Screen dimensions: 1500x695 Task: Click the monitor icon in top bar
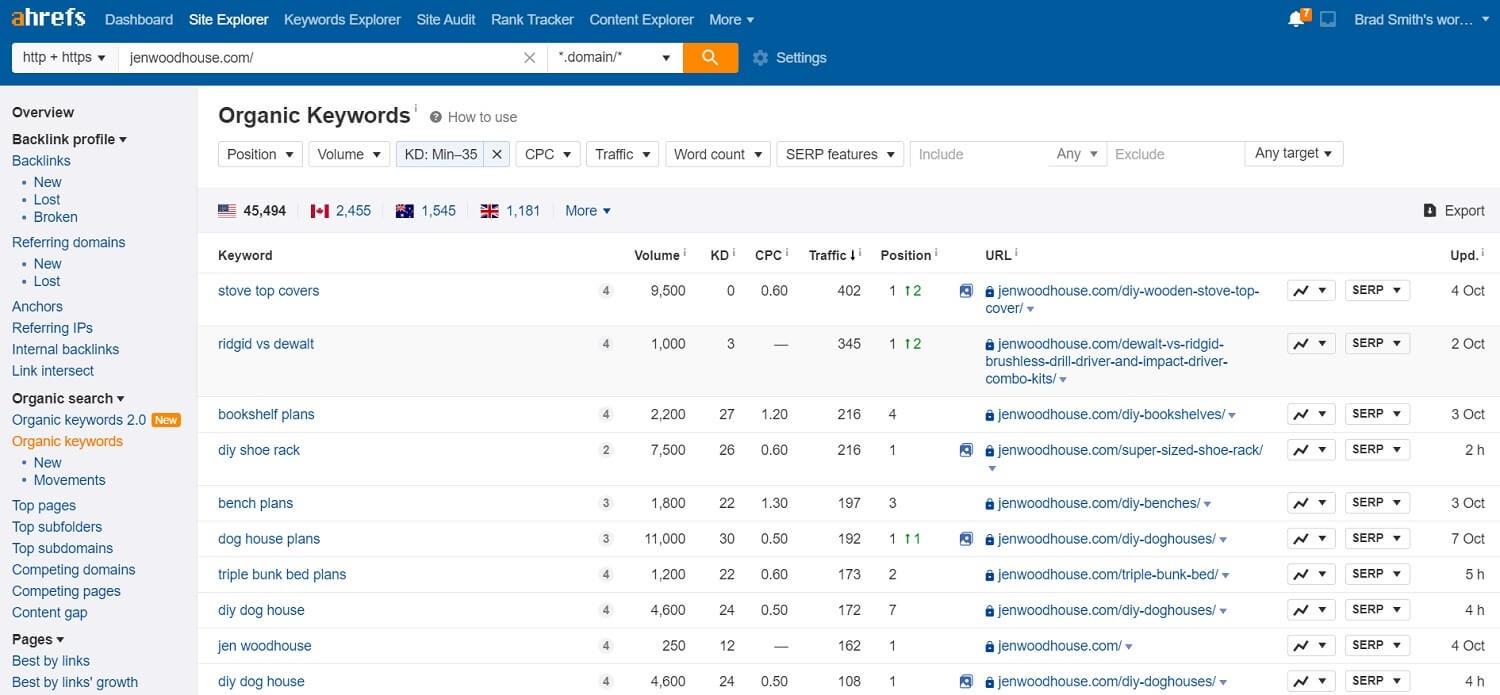[x=1328, y=19]
